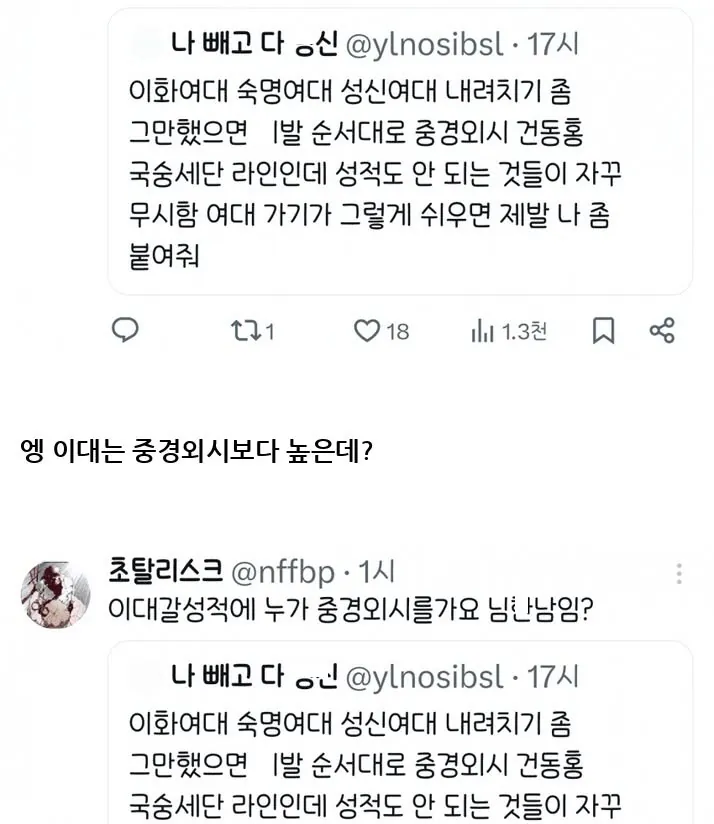The height and width of the screenshot is (824, 714).
Task: Tap the heart icon with 18 likes
Action: (369, 330)
